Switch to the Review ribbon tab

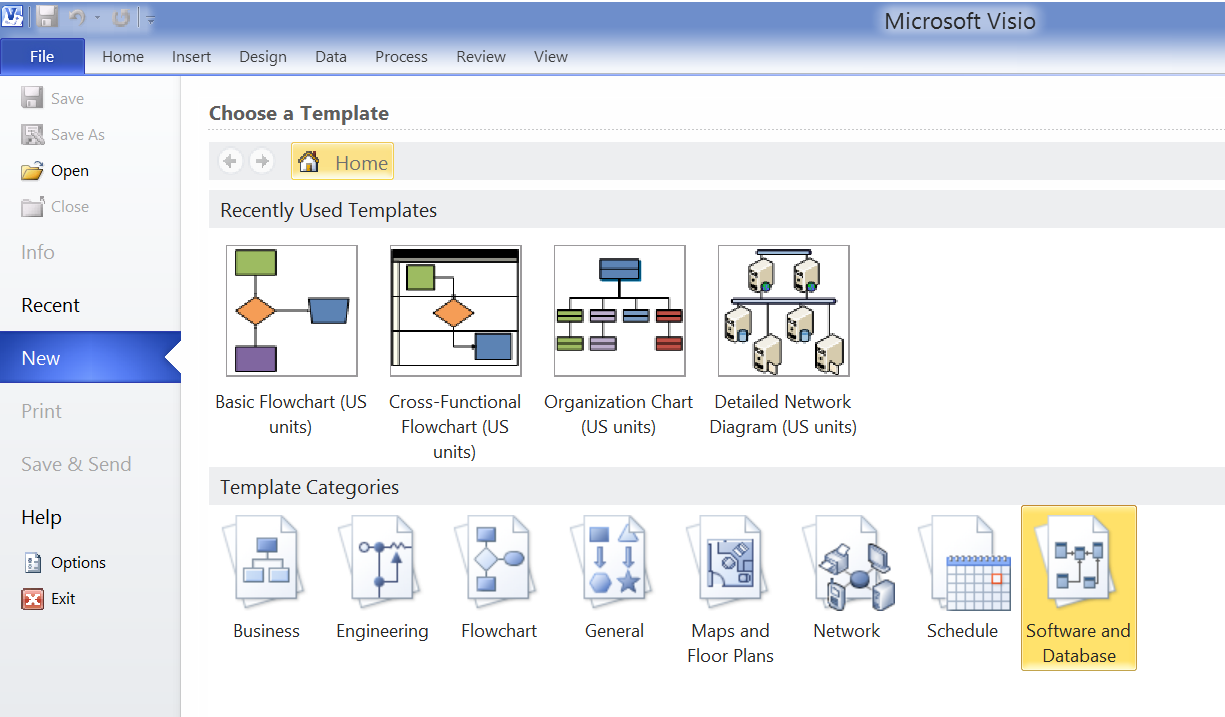coord(481,57)
